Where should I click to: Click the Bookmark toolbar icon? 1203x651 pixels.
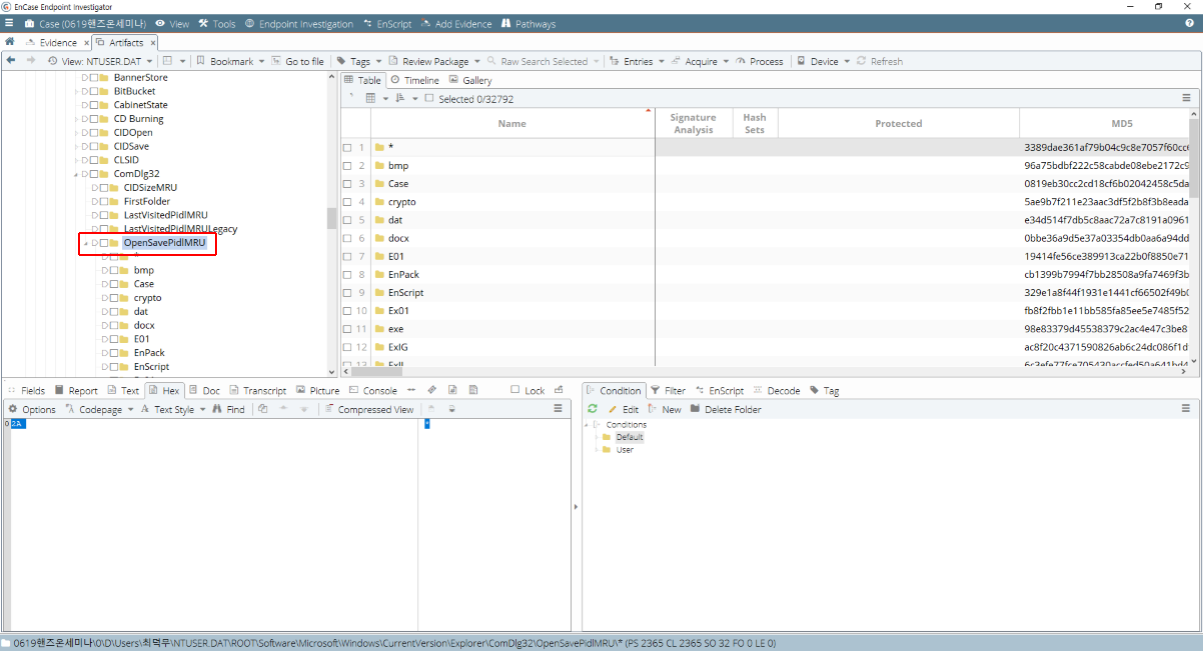pyautogui.click(x=201, y=61)
